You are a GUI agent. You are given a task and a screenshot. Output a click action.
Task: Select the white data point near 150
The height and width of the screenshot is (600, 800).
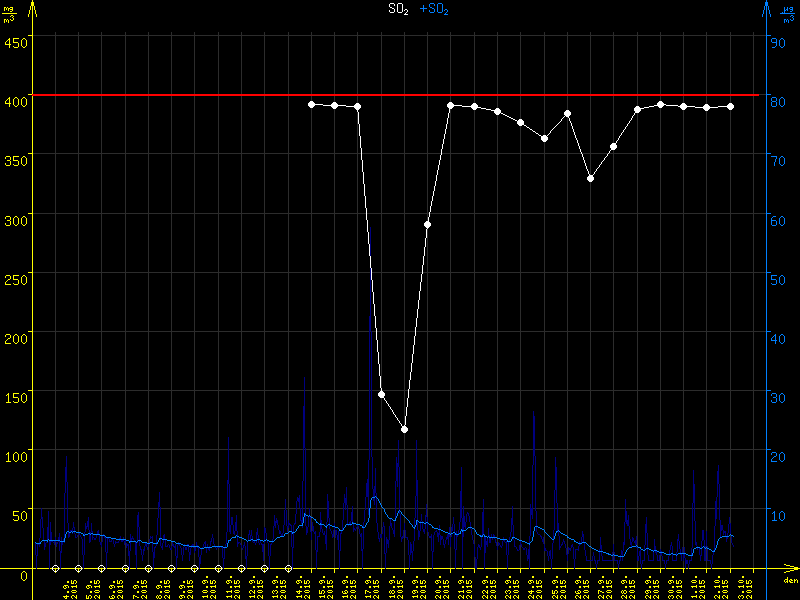tap(381, 394)
